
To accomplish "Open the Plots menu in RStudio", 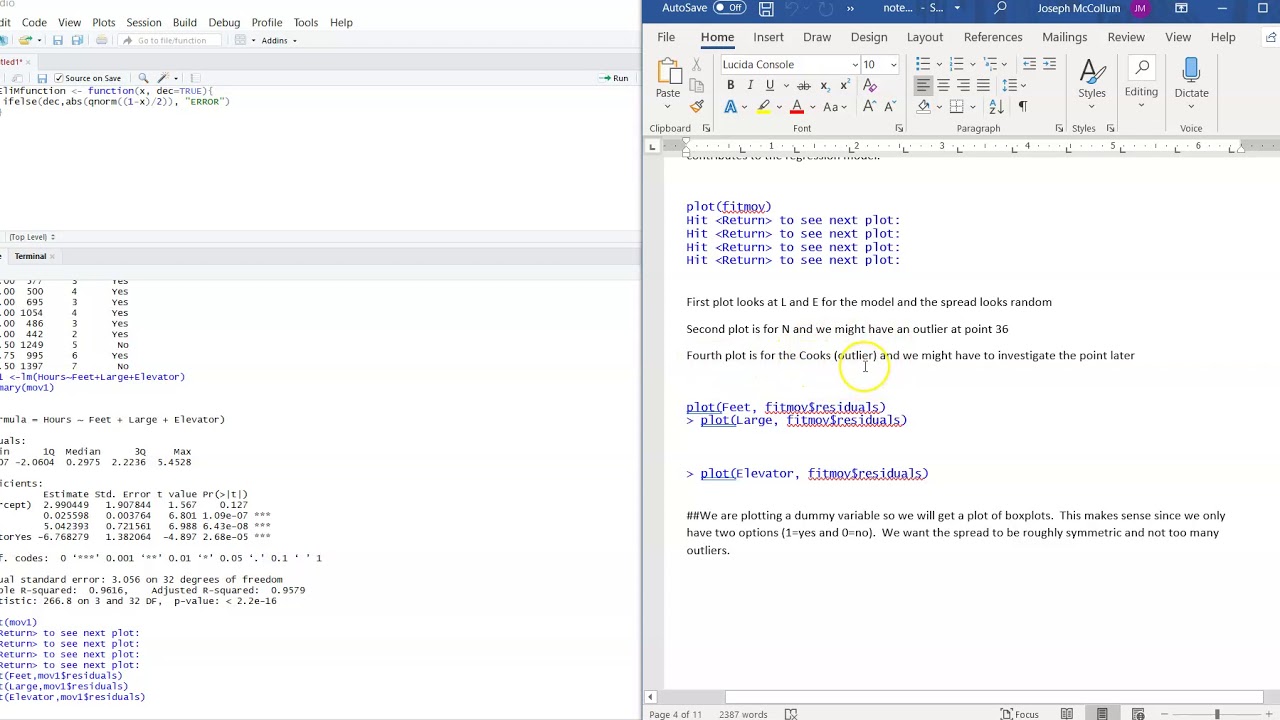I will pyautogui.click(x=103, y=22).
